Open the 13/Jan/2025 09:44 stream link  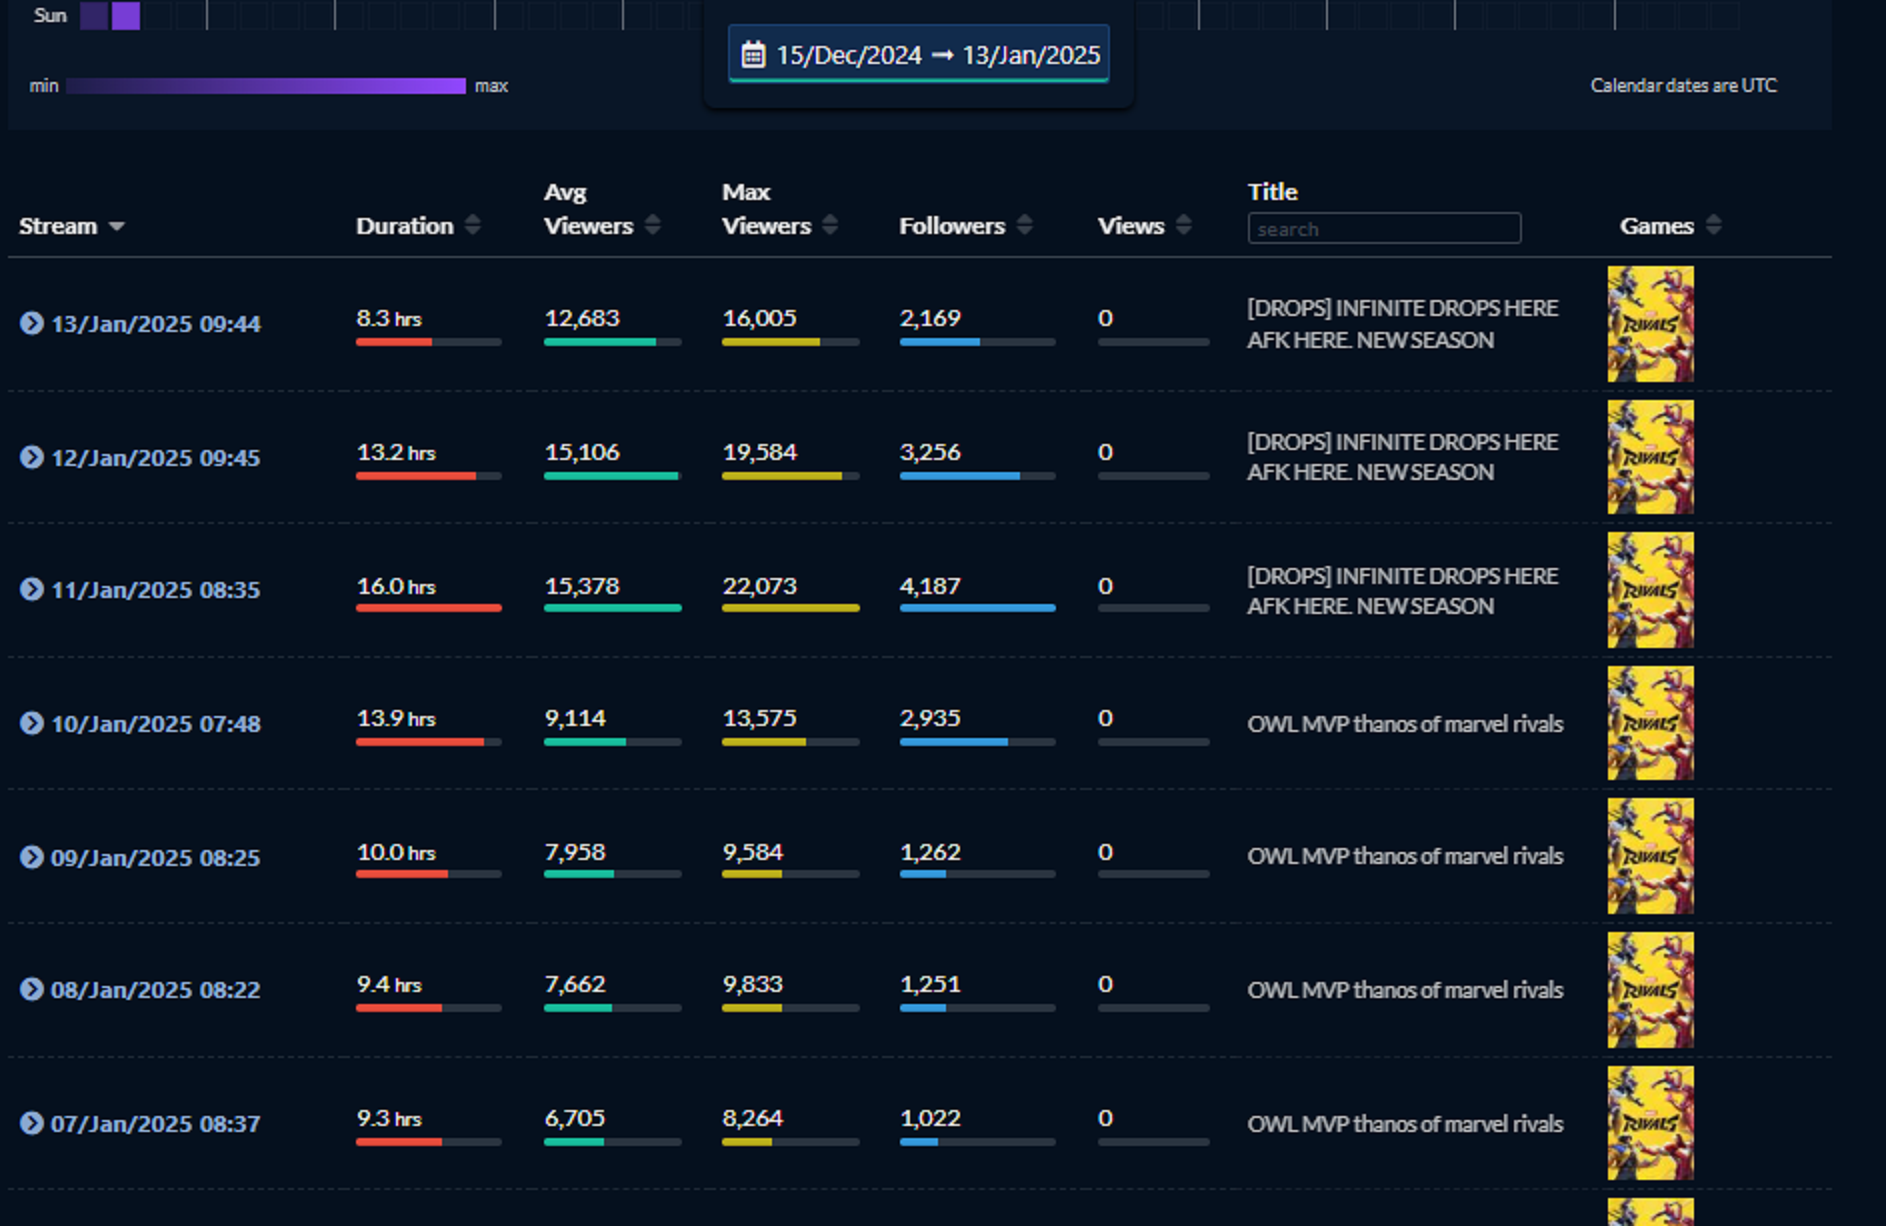click(155, 324)
